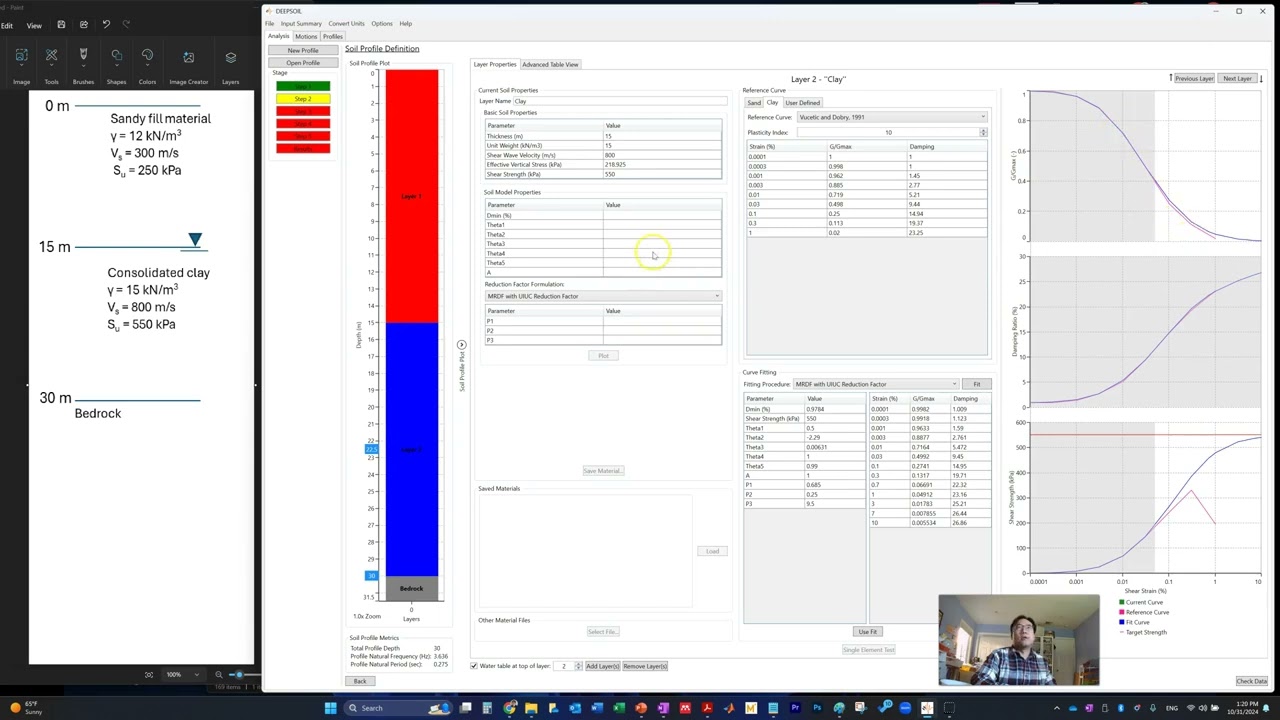Viewport: 1280px width, 720px height.
Task: Go to the Previous Layer
Action: 1194,78
